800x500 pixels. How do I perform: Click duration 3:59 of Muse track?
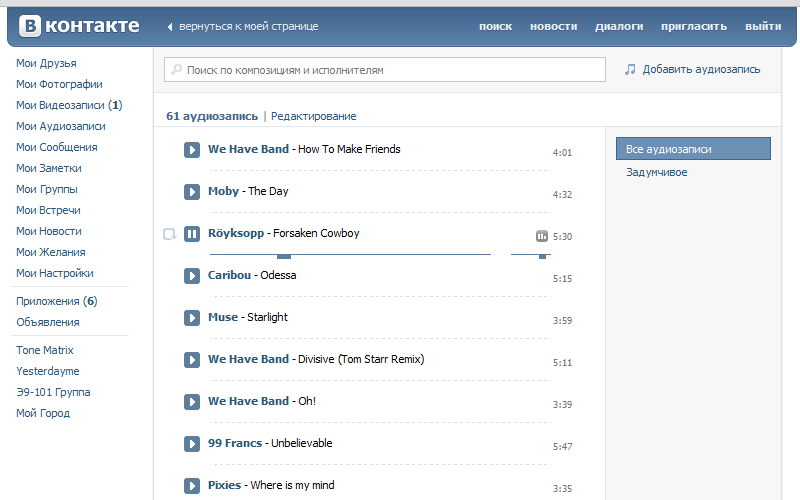(562, 320)
